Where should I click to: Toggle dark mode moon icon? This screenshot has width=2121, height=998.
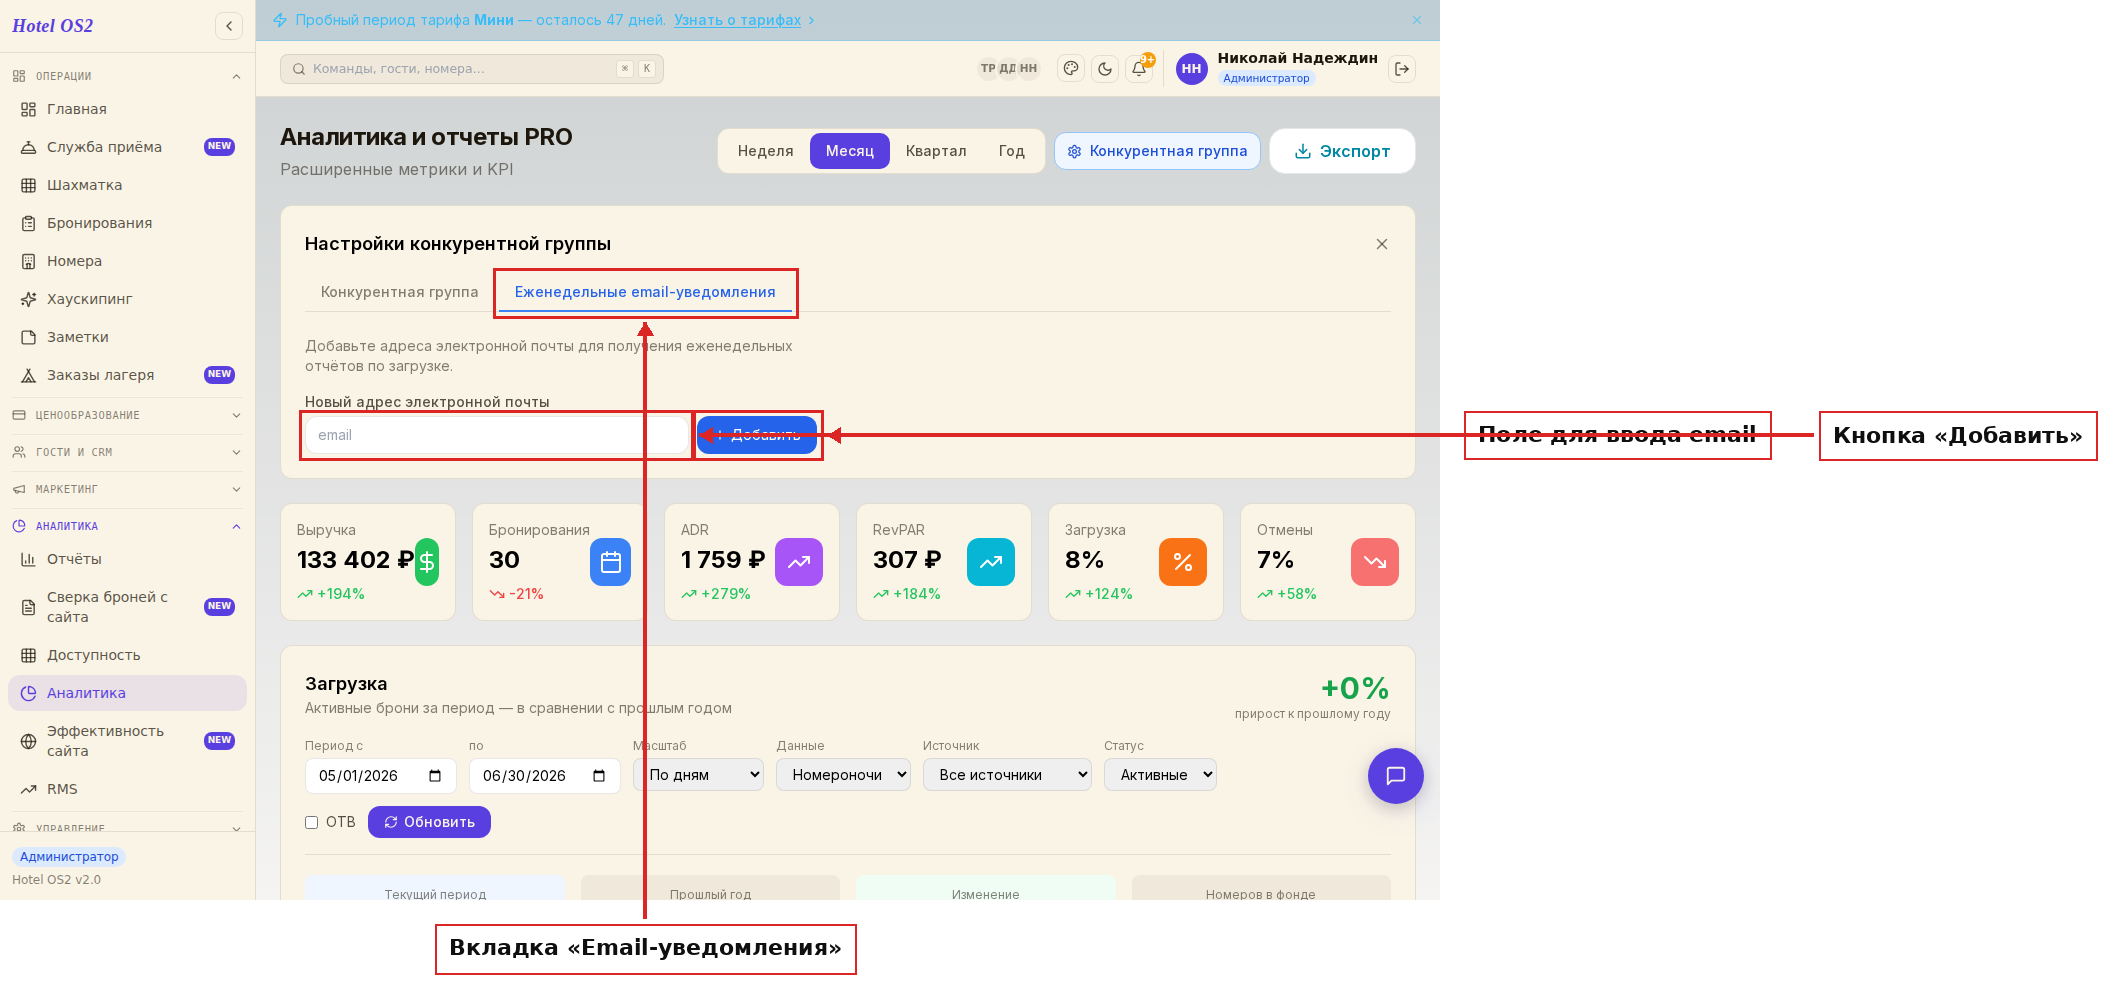(1105, 69)
